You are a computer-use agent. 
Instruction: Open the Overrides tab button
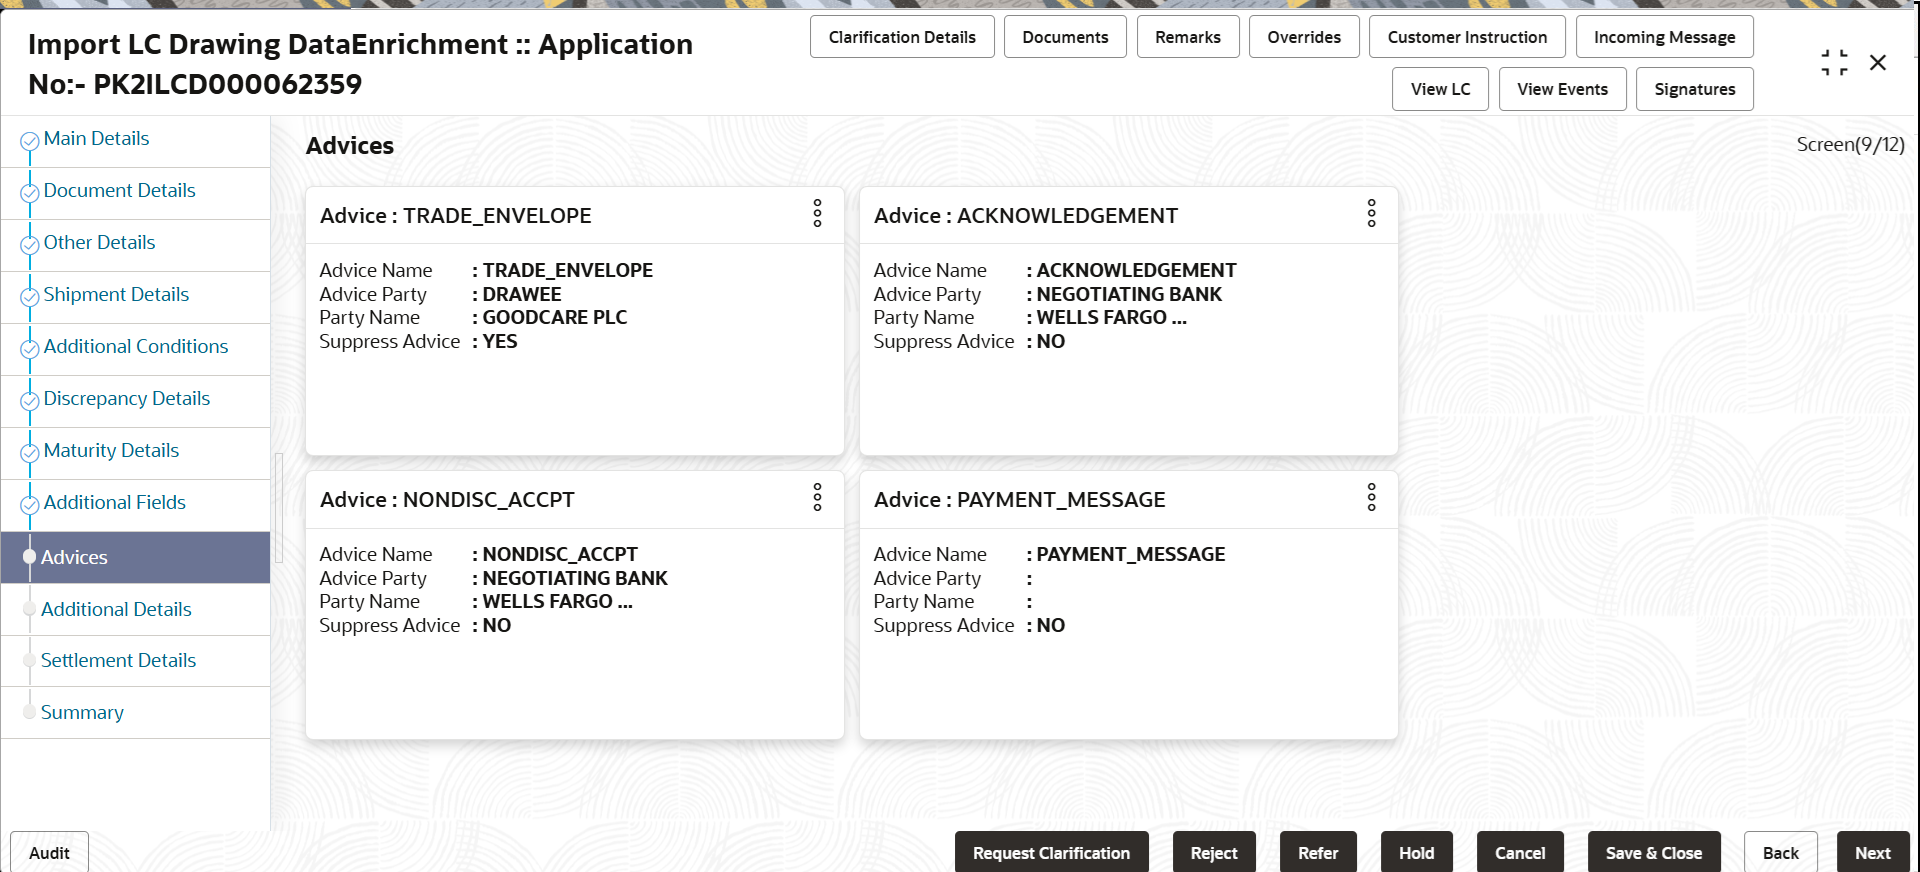click(1304, 37)
